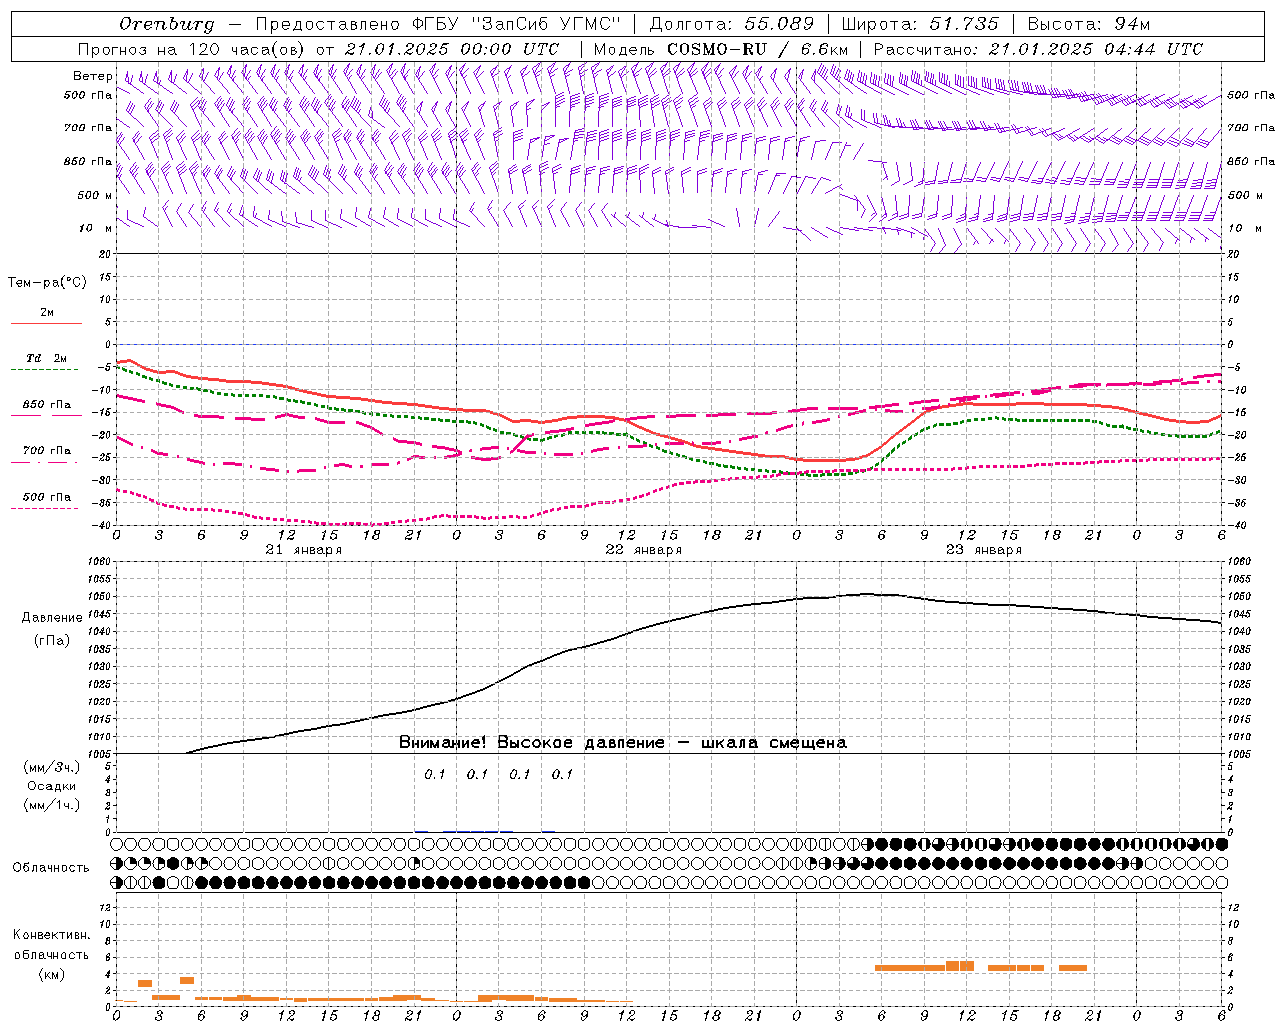Viewport: 1280px width, 1024px height.
Task: Click the "Конвективн." convective cloud label
Action: coord(51,935)
